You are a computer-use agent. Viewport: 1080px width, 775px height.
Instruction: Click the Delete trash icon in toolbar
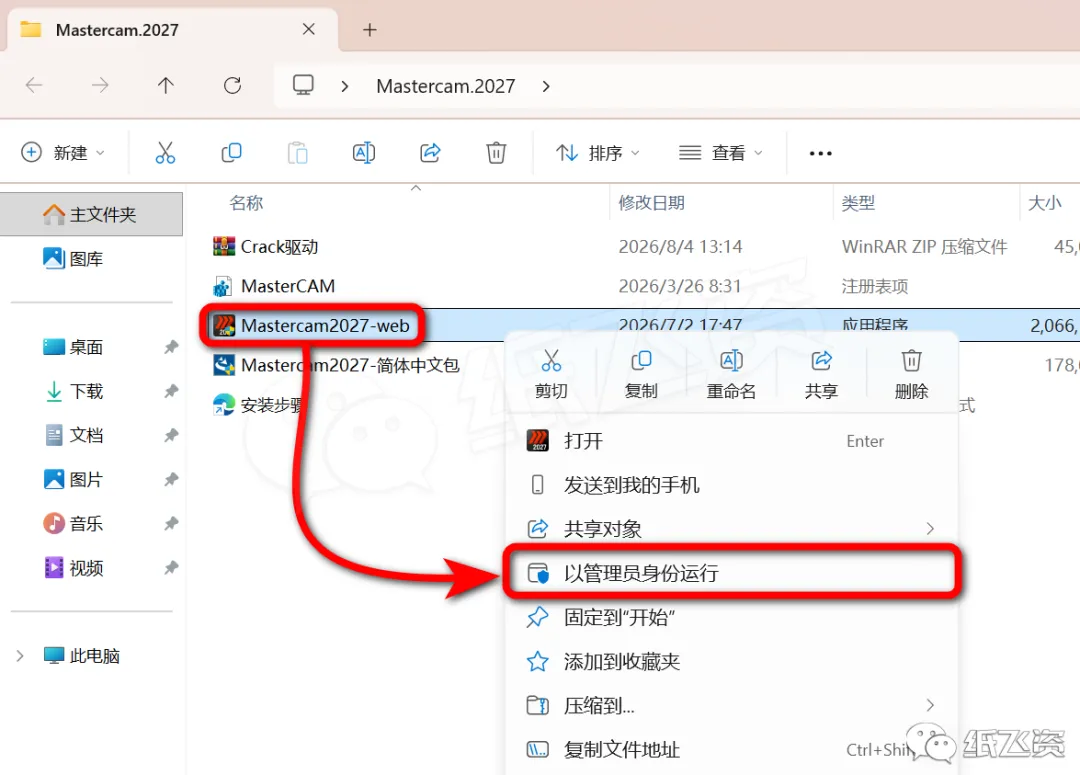click(496, 152)
